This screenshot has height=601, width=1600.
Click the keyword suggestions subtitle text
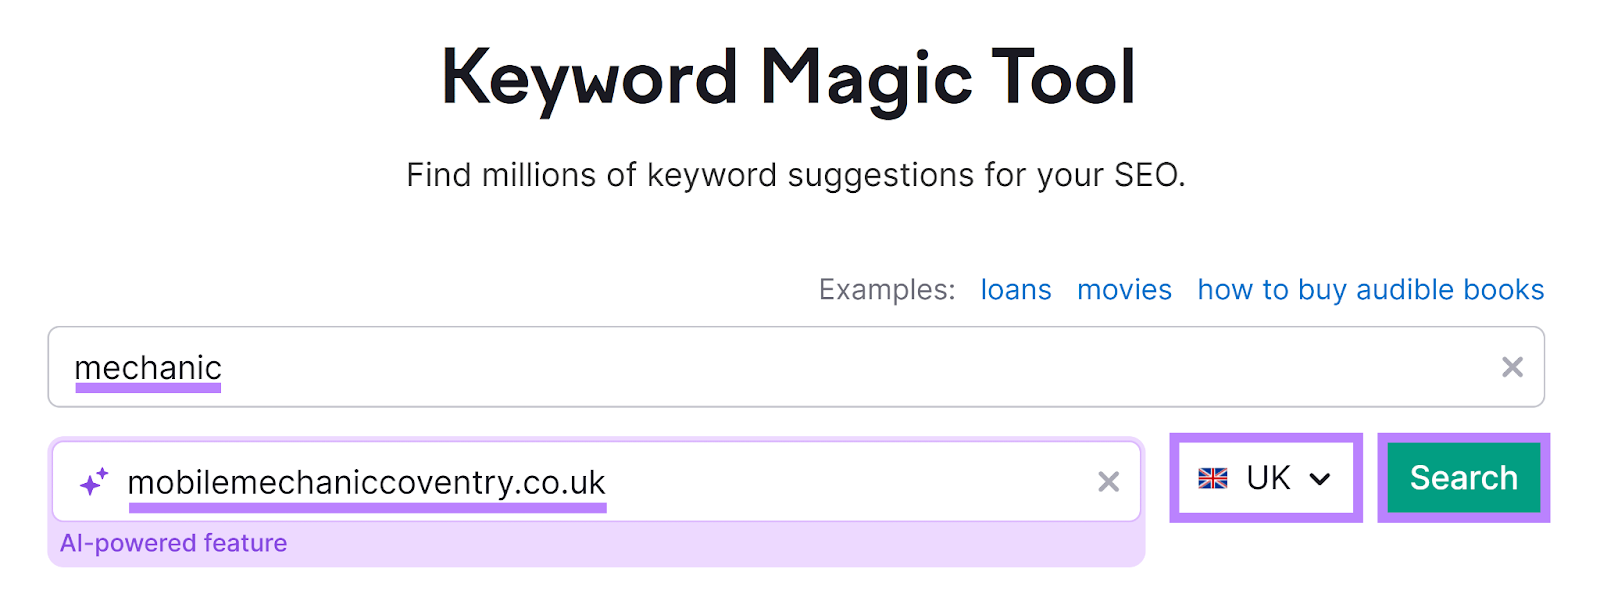tap(797, 175)
